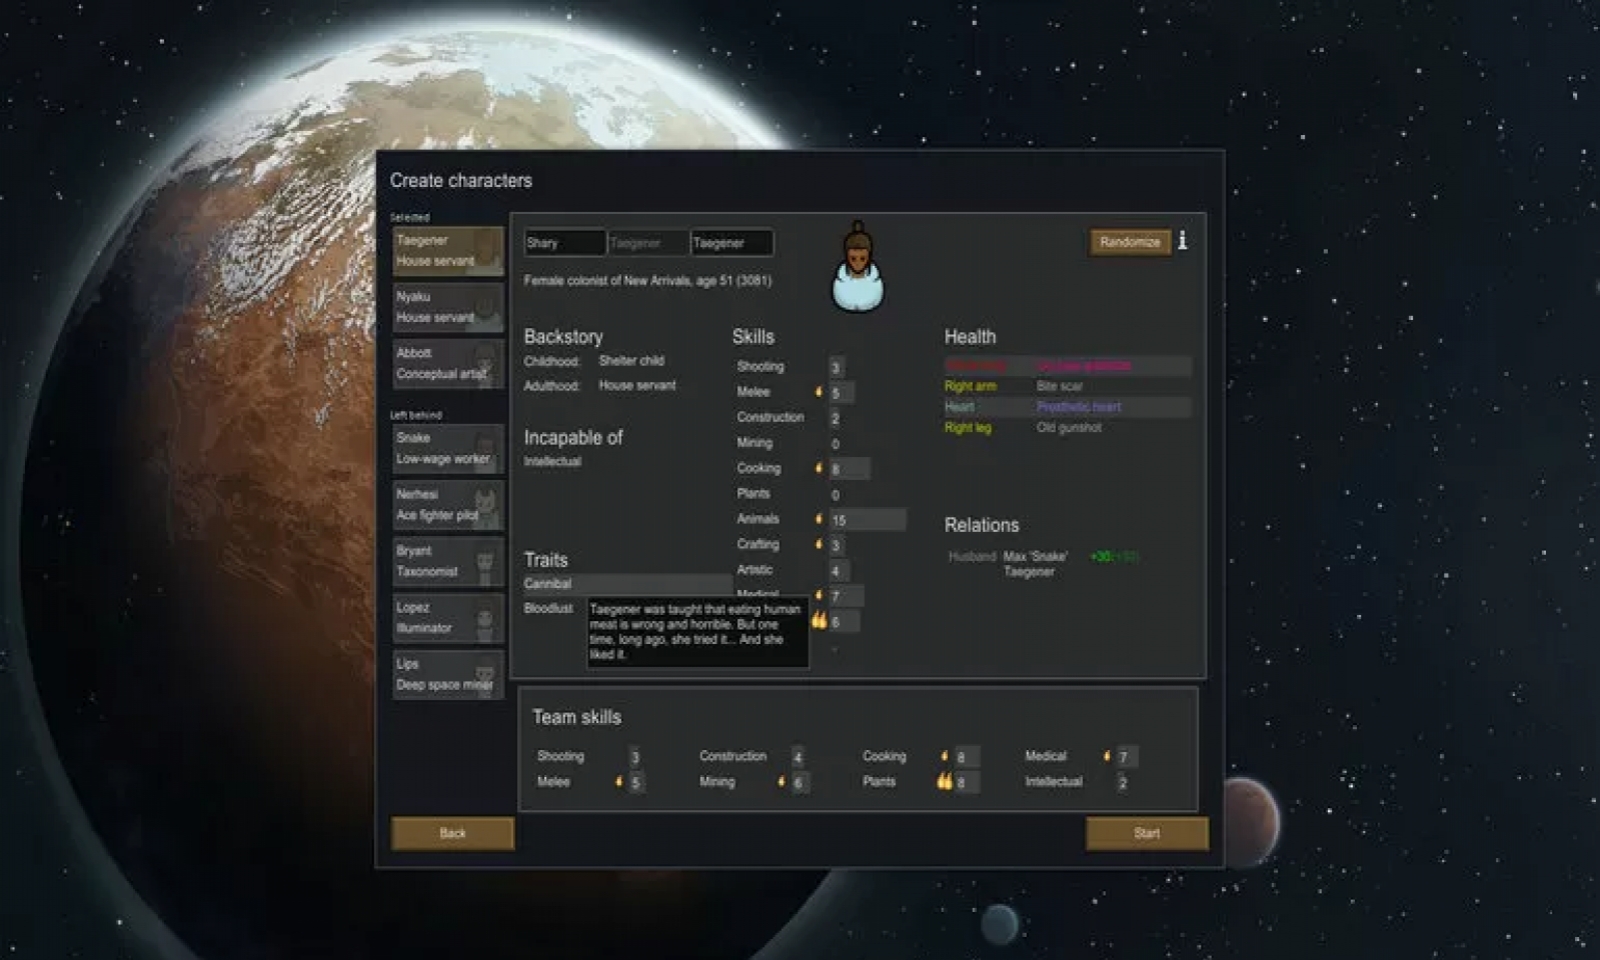Click the Right arm Bite scar health entry

pyautogui.click(x=1067, y=386)
